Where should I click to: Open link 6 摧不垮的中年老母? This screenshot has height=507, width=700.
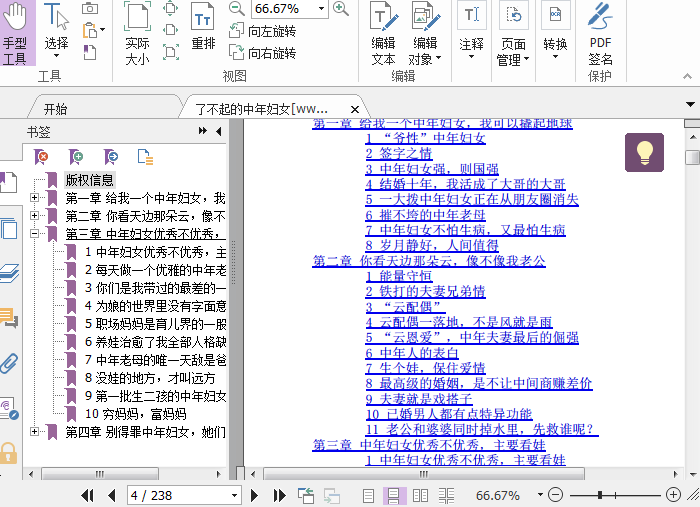[x=425, y=215]
